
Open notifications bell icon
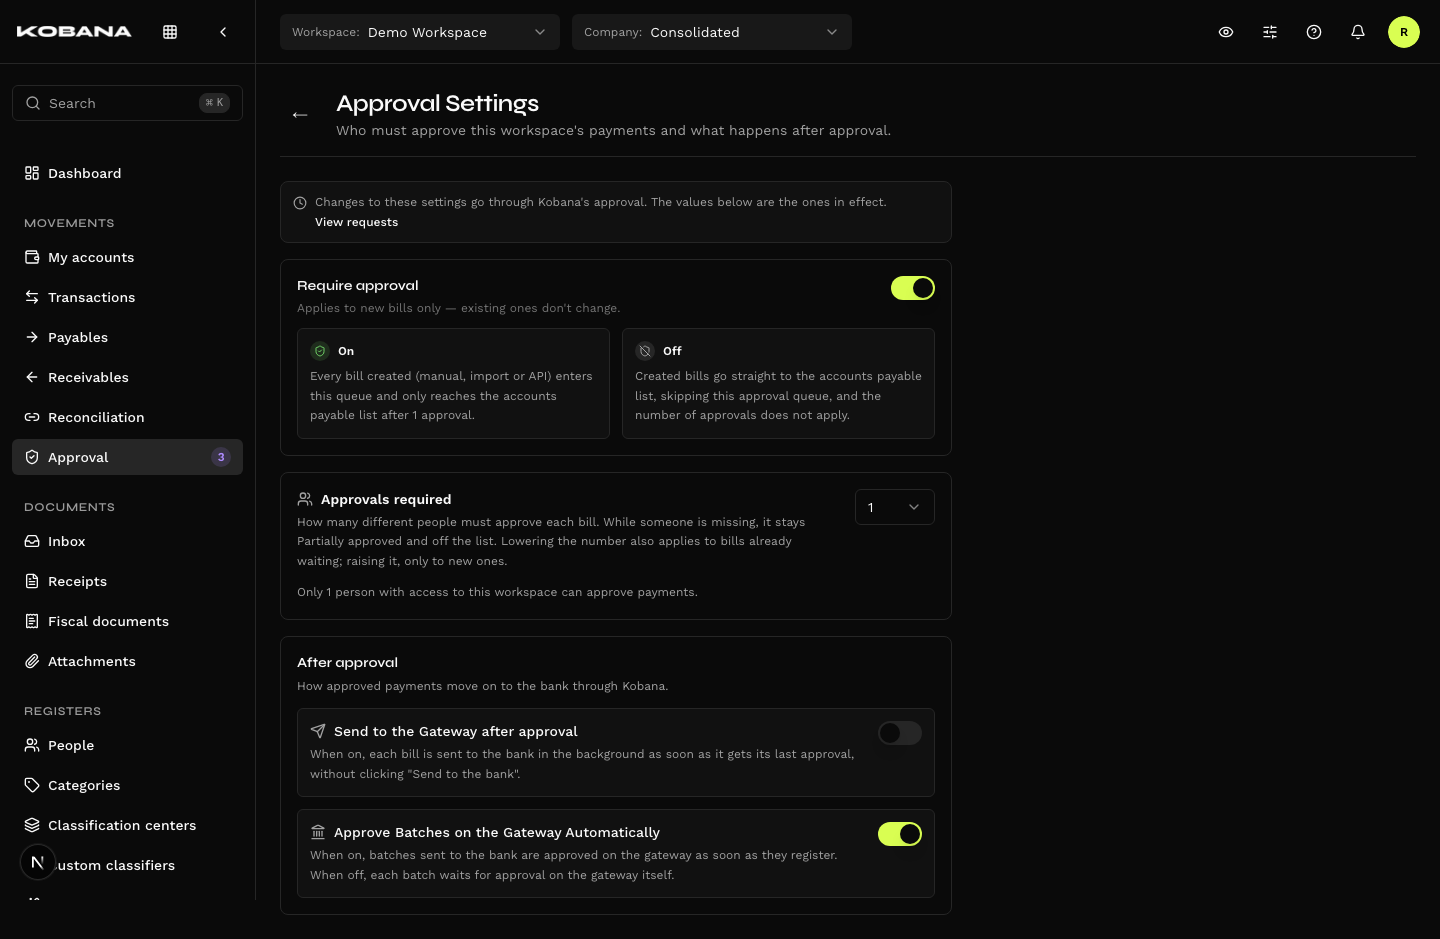(1358, 32)
